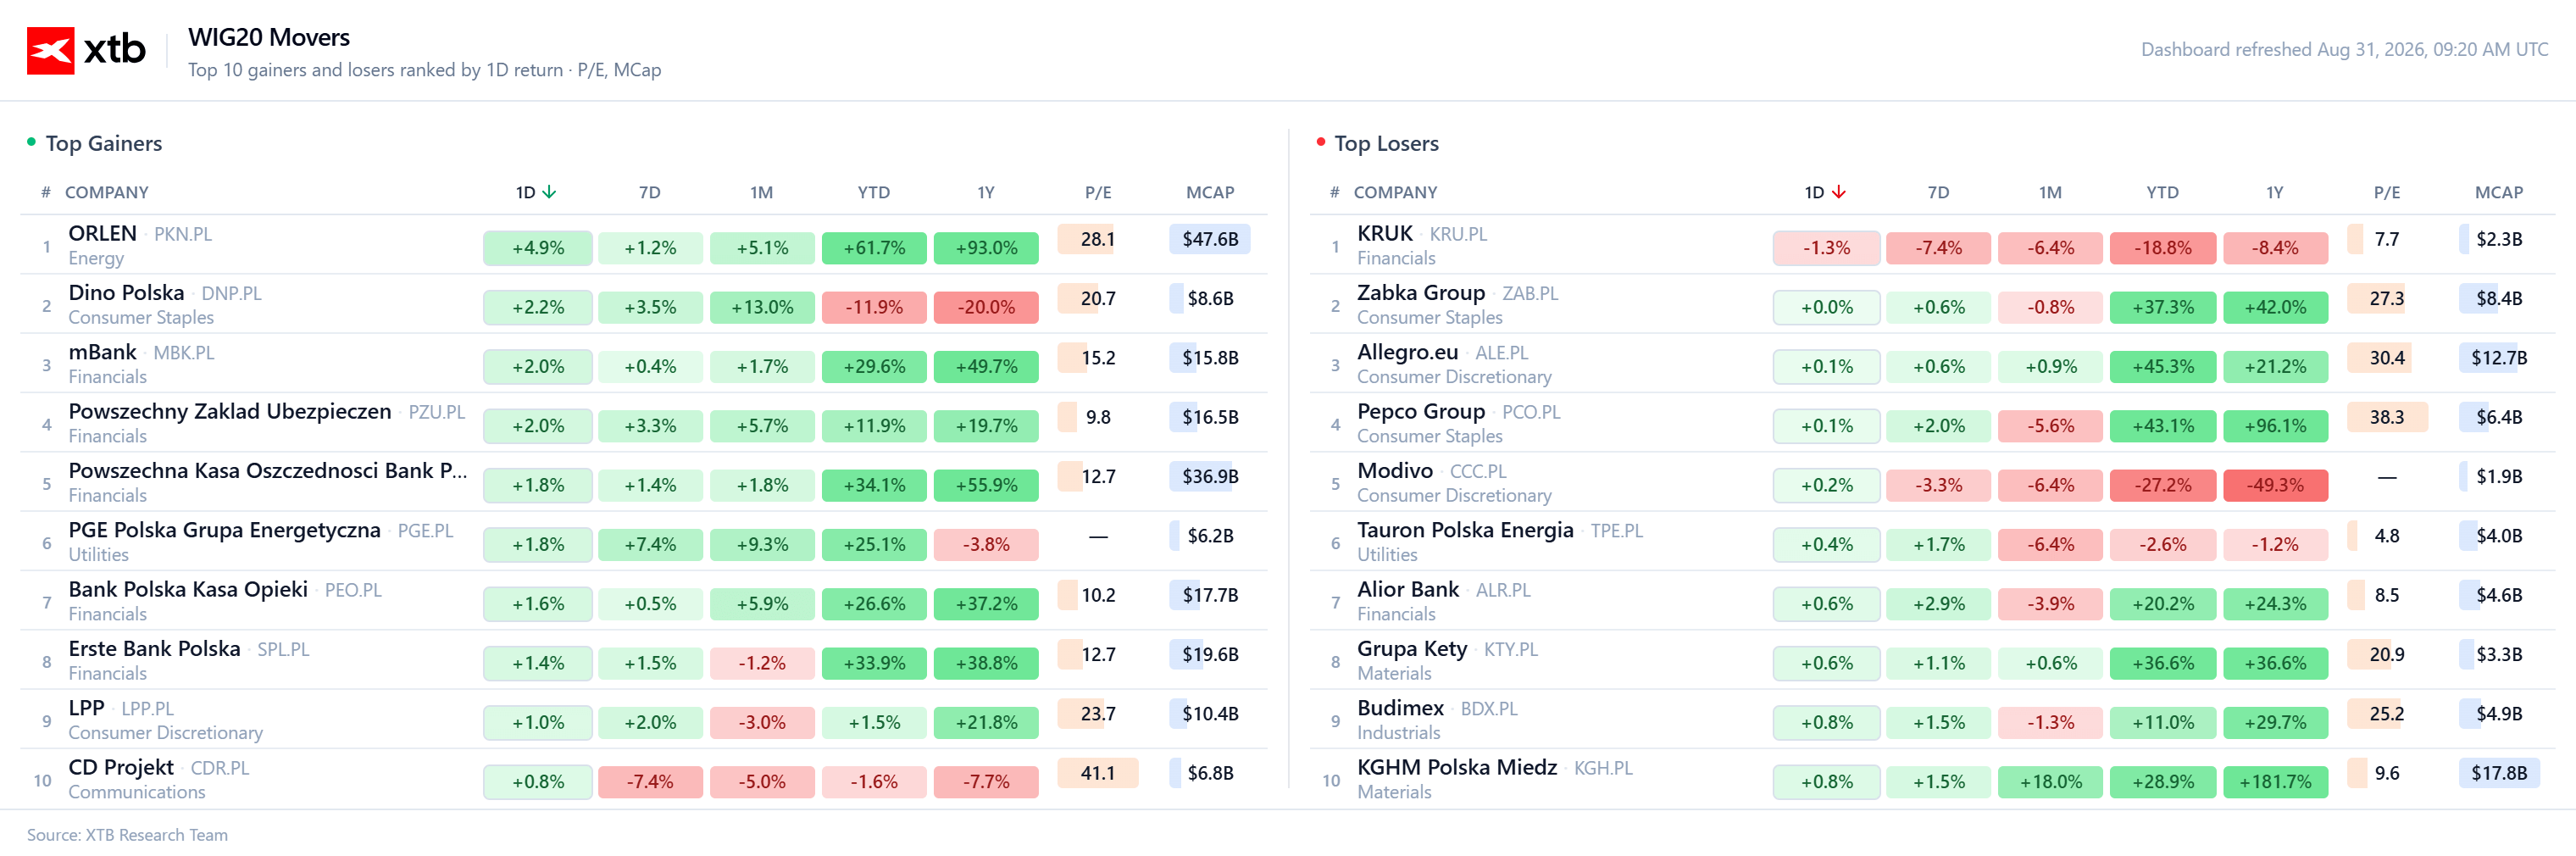Click the XTB logo icon
Screen dimensions: 2576x856
click(x=50, y=50)
